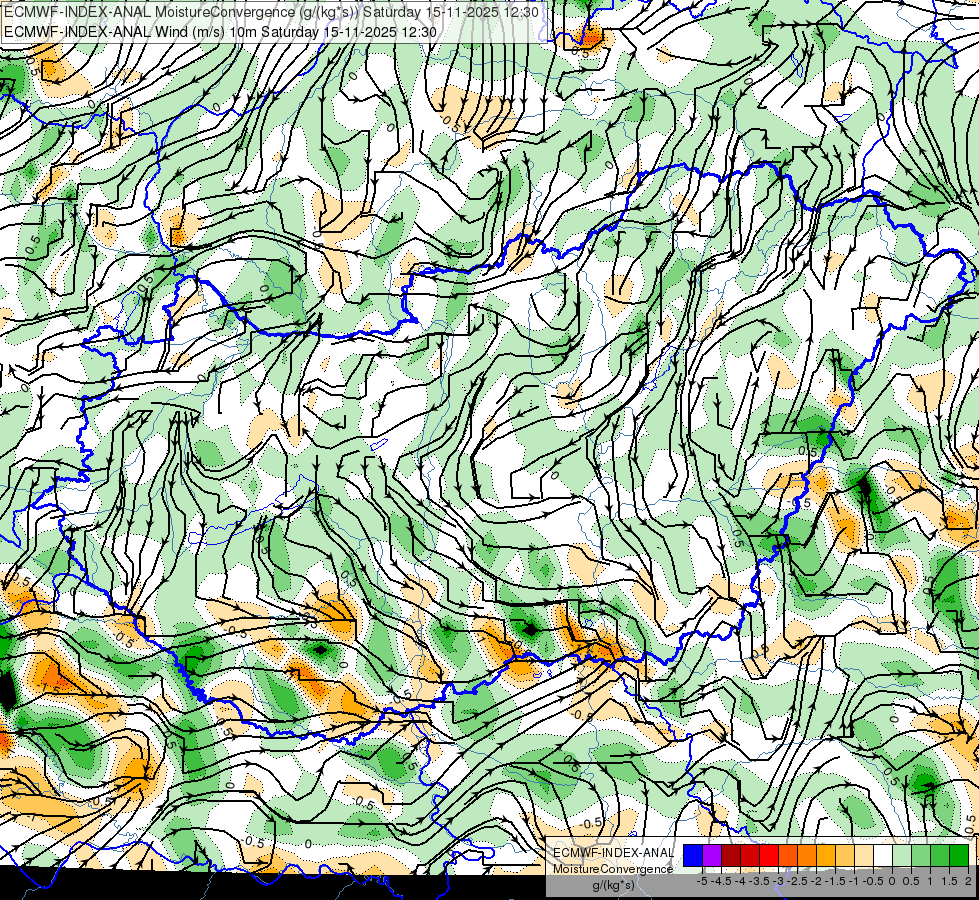
Task: Click legend tick label -1
Action: [x=854, y=881]
